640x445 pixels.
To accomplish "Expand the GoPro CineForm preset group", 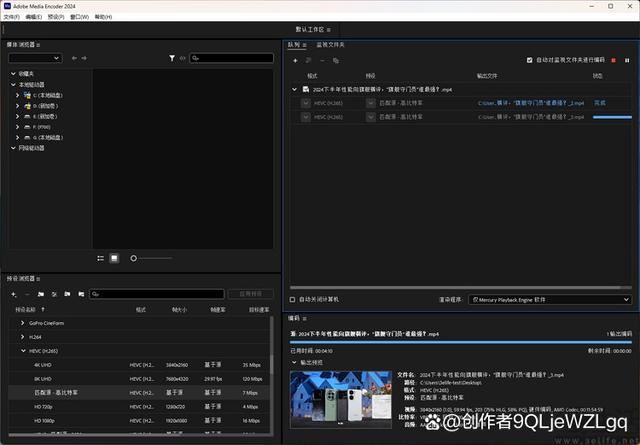I will pos(22,323).
